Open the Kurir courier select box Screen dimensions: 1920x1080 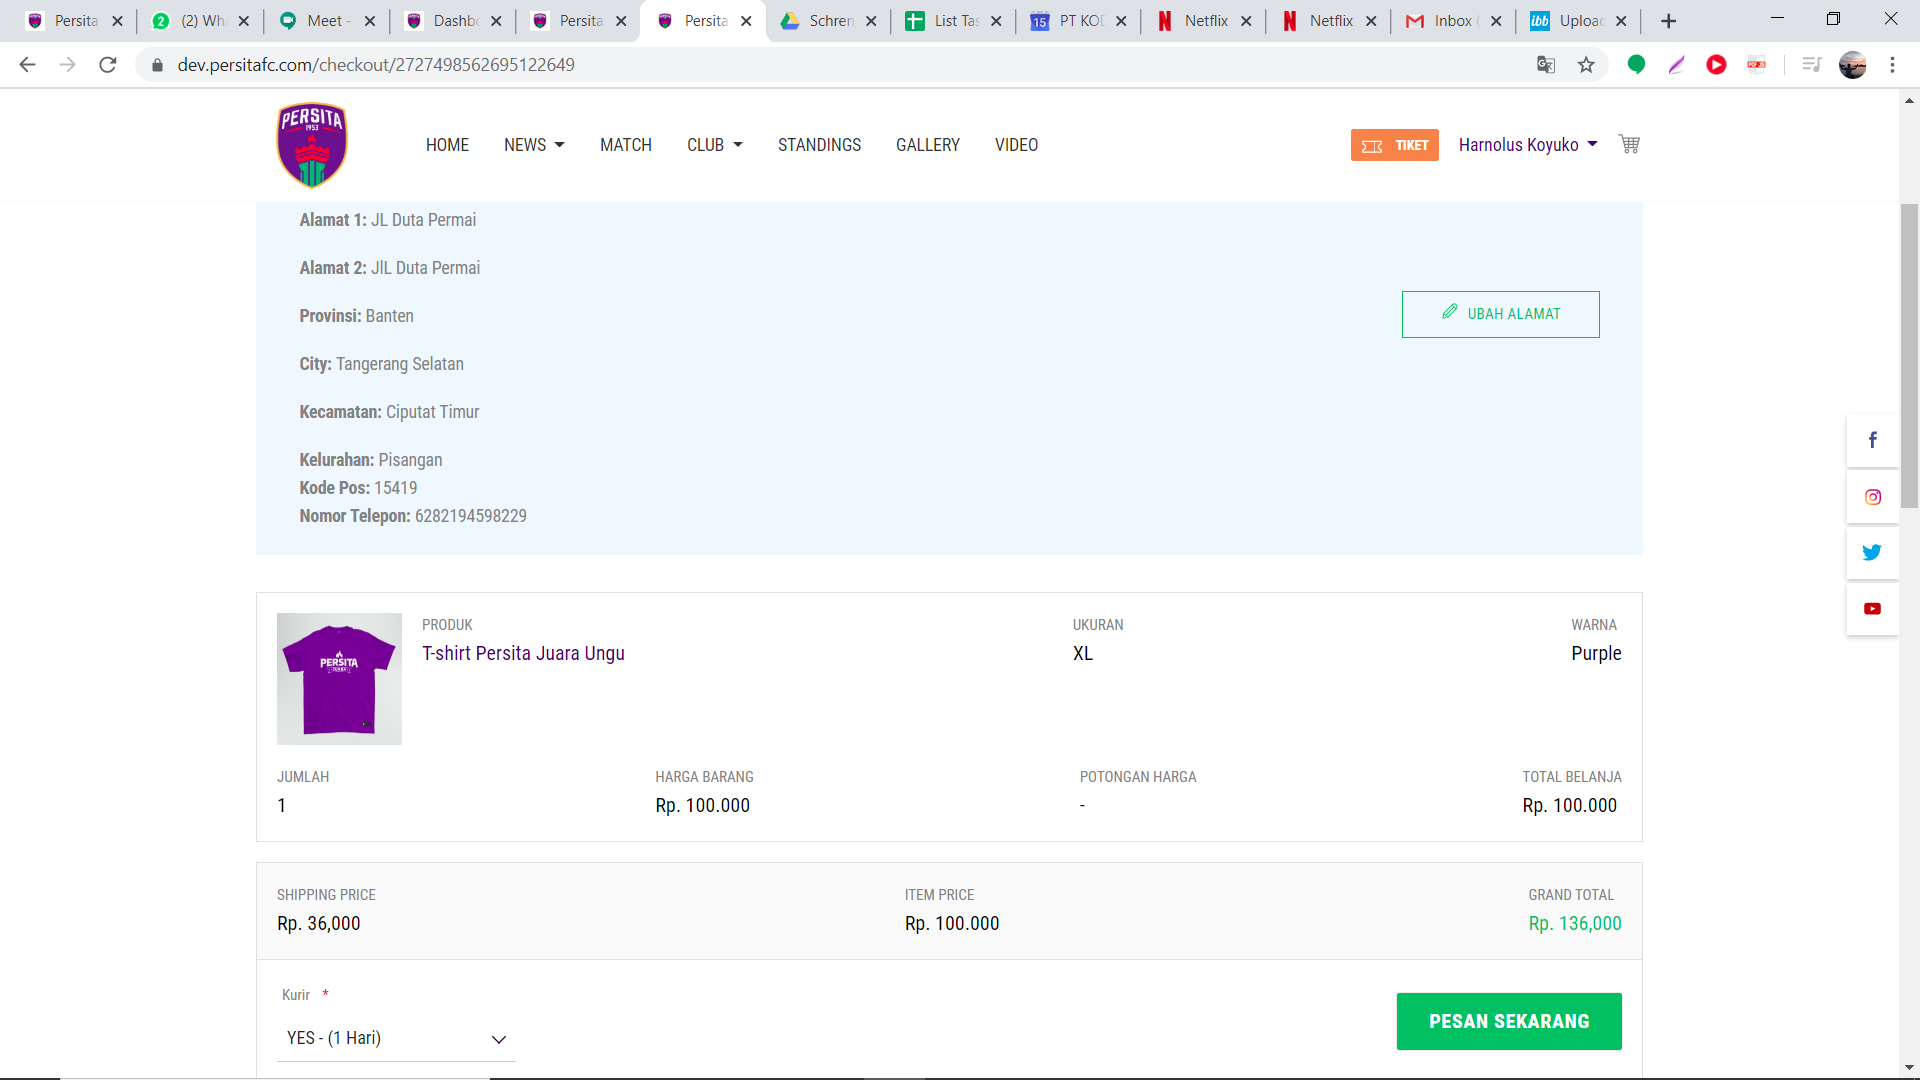396,1038
